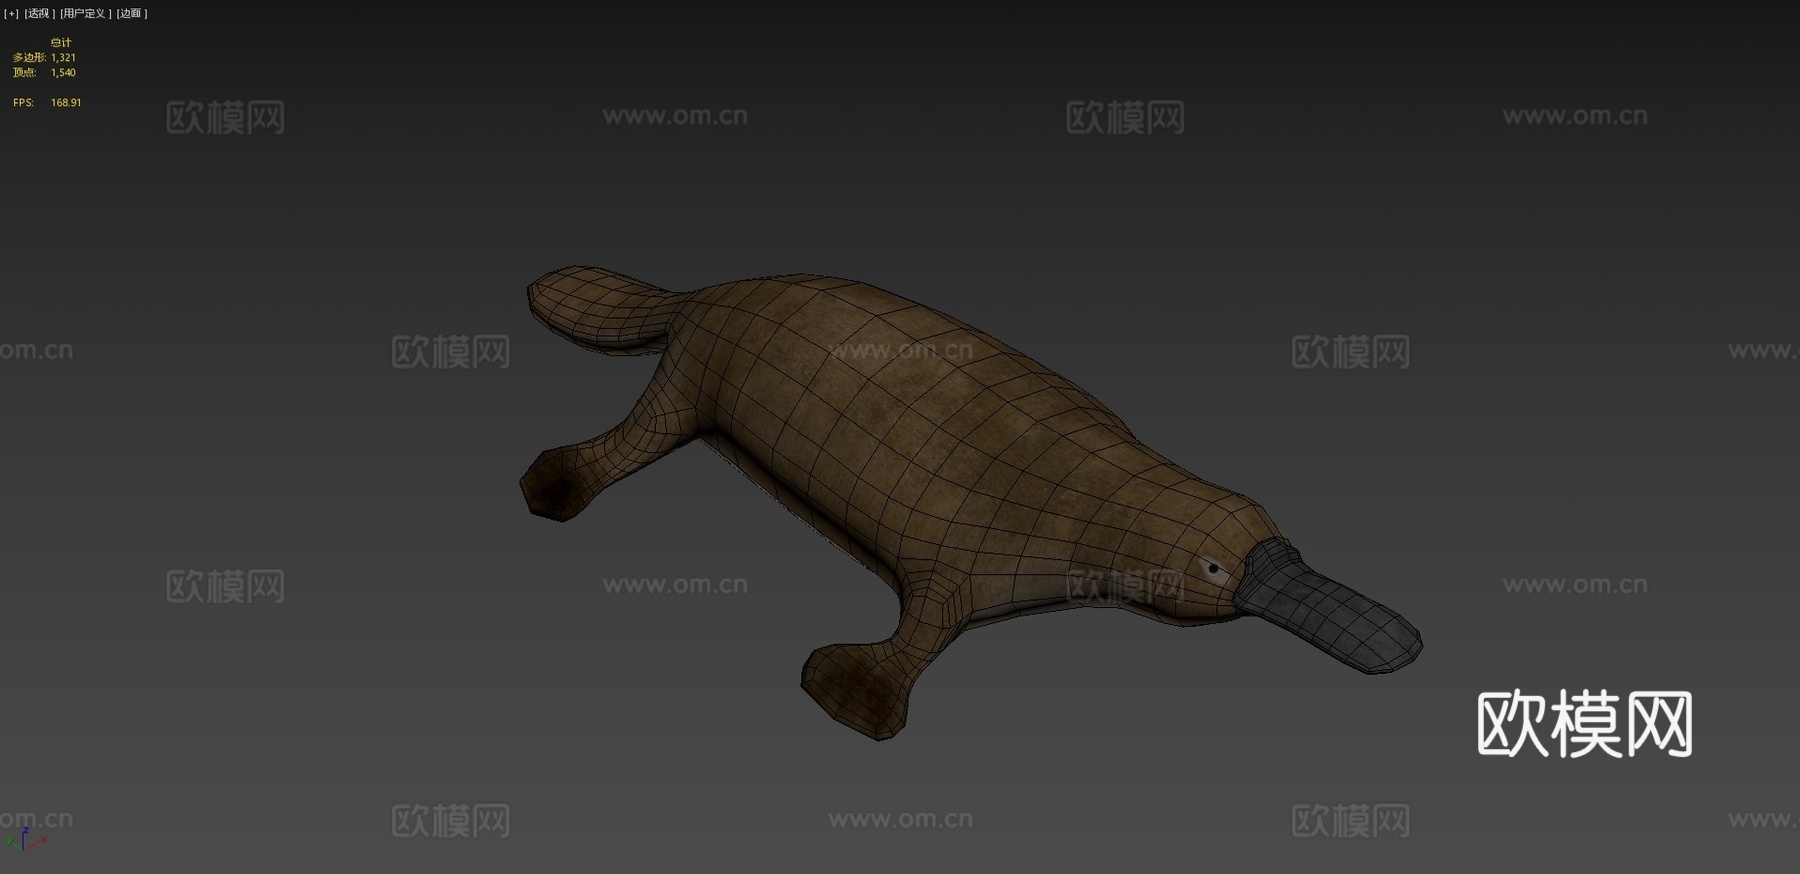Screen dimensions: 1800x874
Task: Select the '总计' statistics header
Action: (61, 43)
